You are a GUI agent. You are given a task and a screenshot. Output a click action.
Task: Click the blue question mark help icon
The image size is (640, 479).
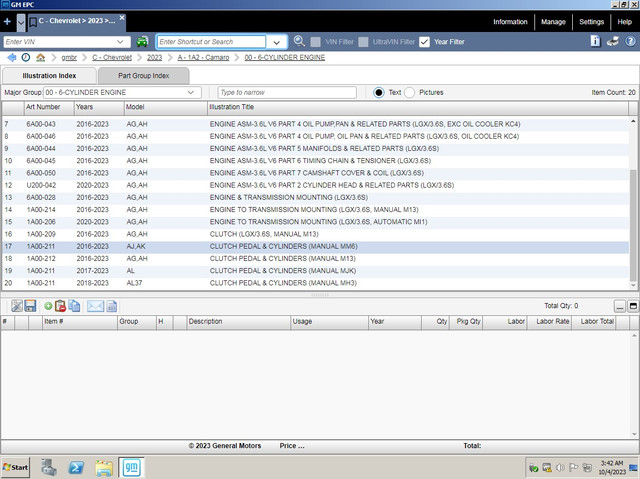[x=631, y=41]
